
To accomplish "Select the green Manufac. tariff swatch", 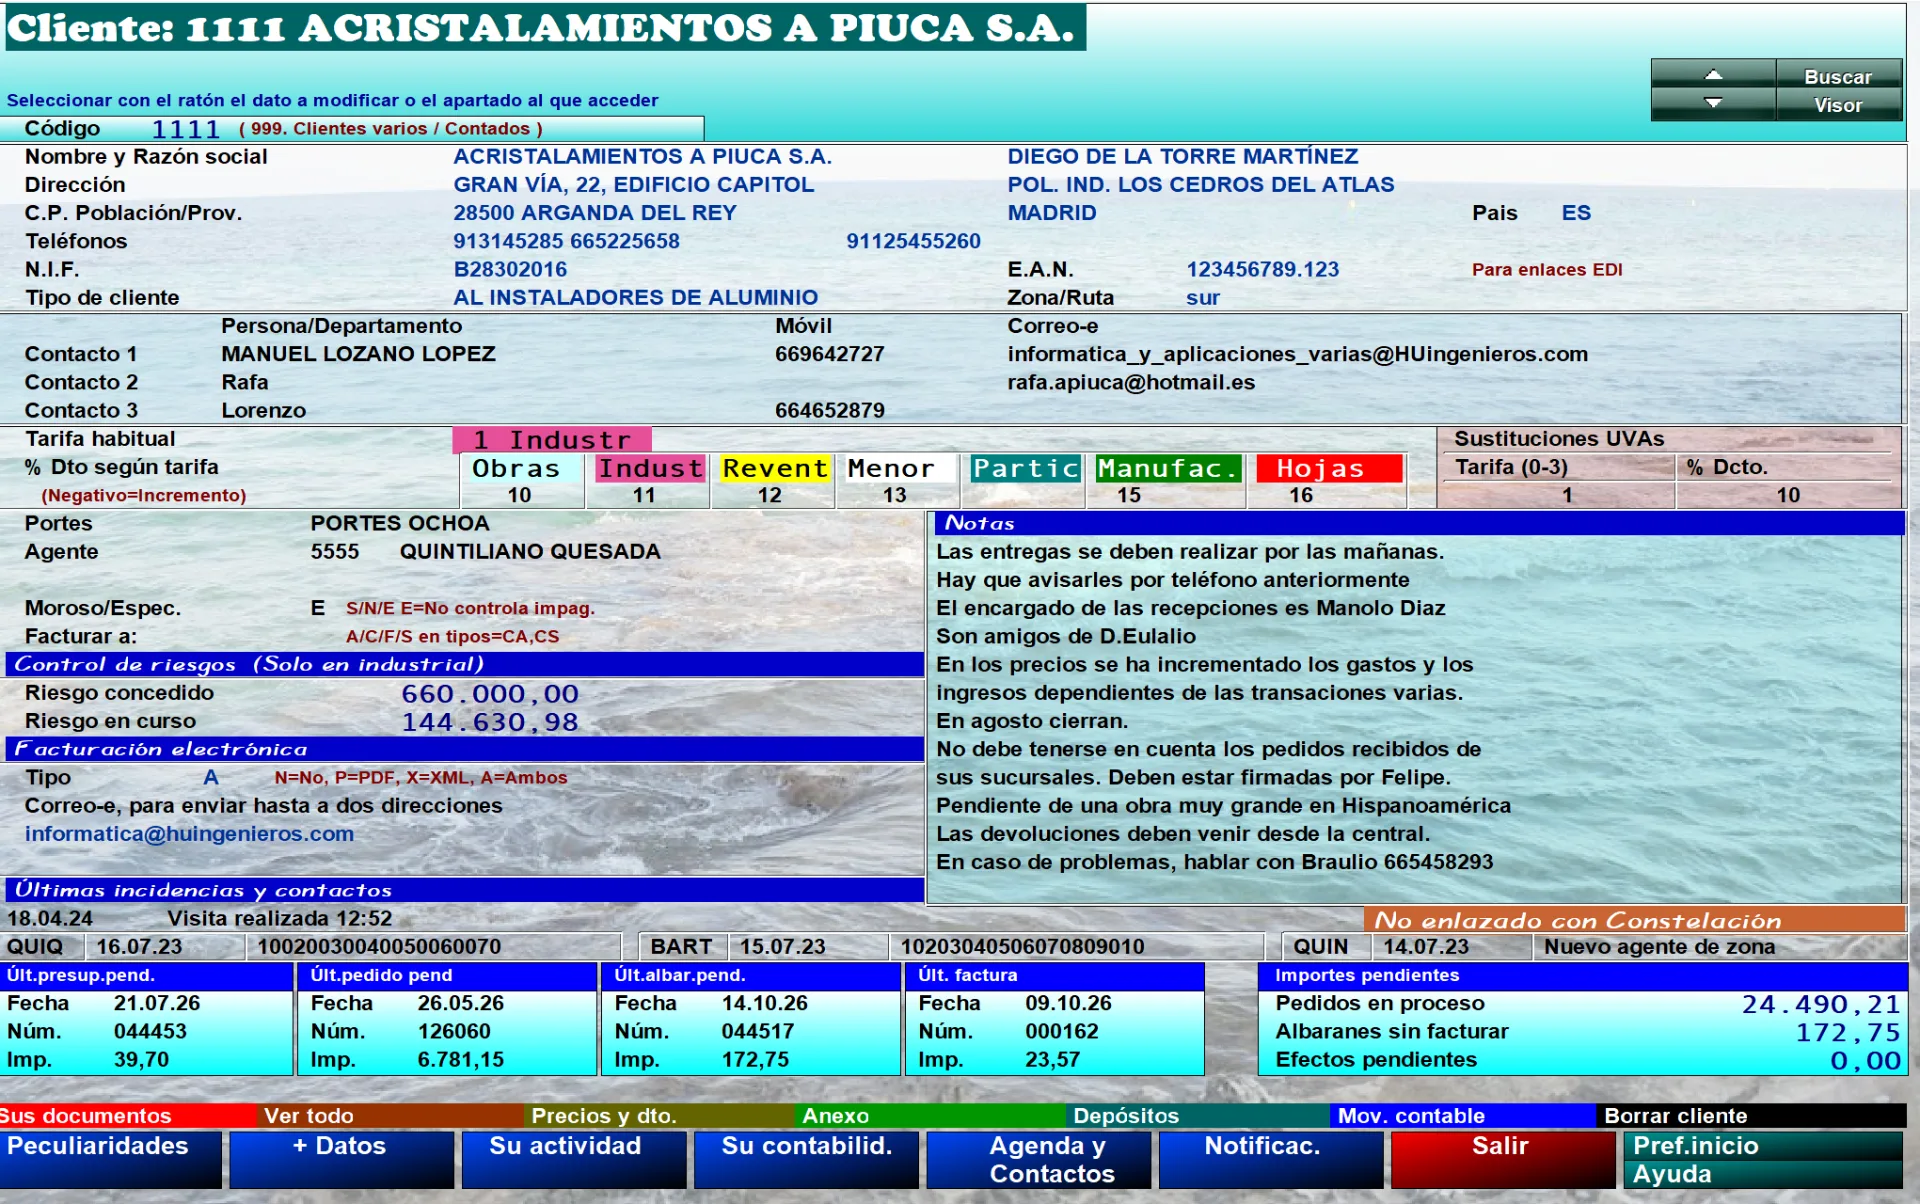I will [1168, 469].
